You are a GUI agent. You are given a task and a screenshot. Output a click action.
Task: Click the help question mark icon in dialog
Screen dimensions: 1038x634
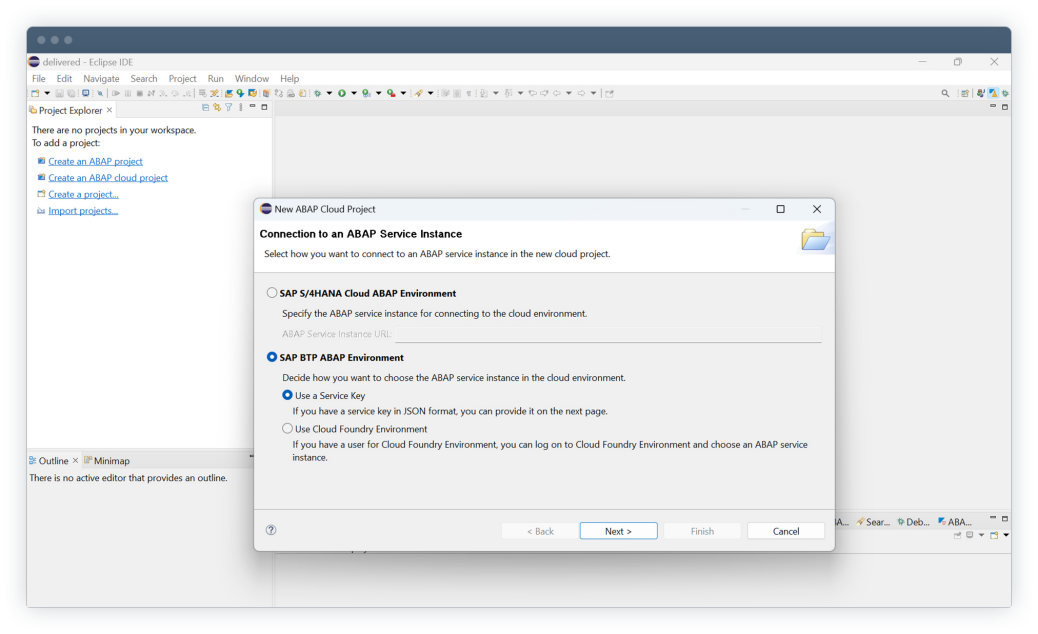coord(271,530)
